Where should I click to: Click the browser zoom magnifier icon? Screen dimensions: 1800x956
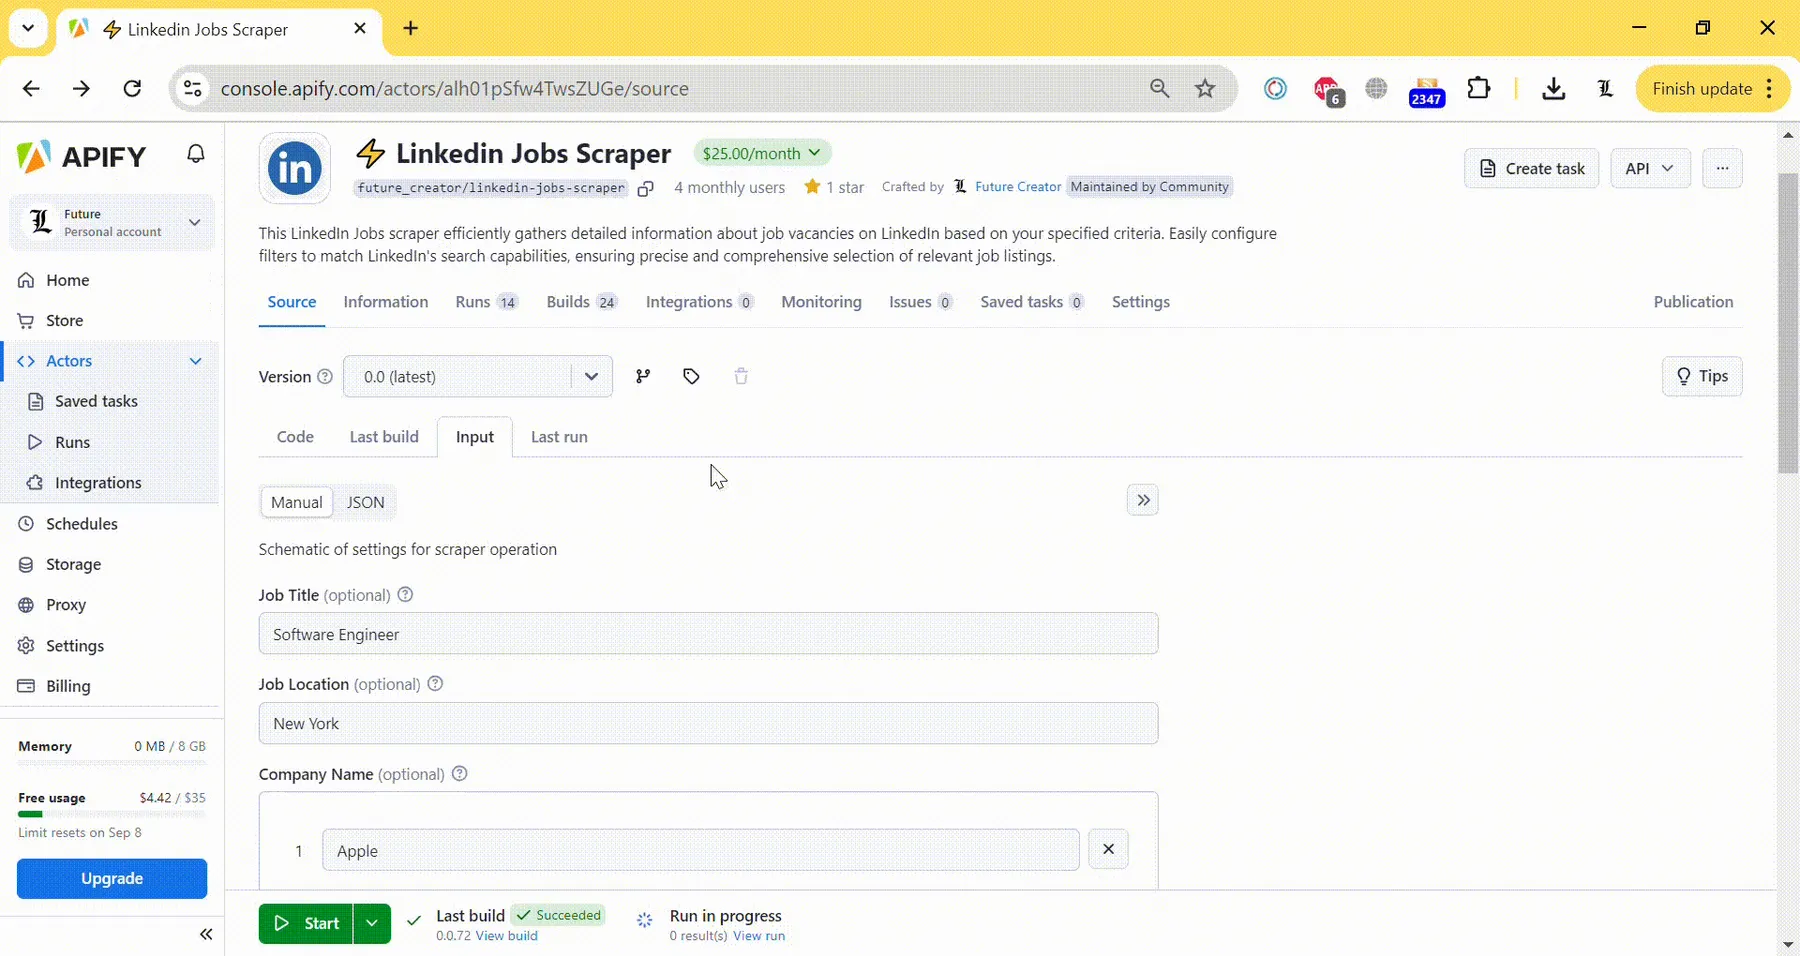point(1159,88)
